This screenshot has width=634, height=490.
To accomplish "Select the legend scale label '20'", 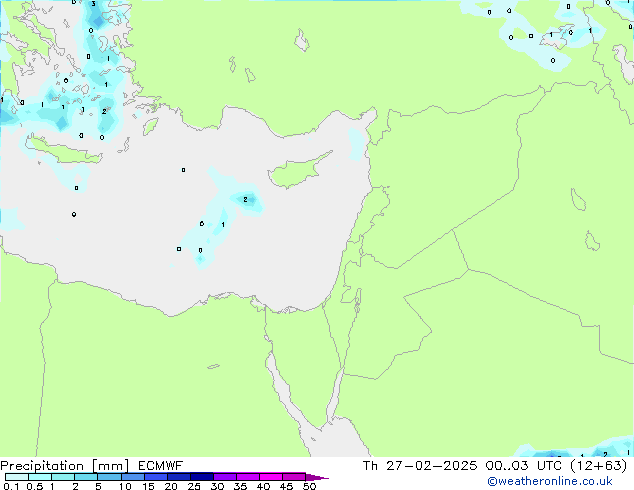I will (x=171, y=486).
